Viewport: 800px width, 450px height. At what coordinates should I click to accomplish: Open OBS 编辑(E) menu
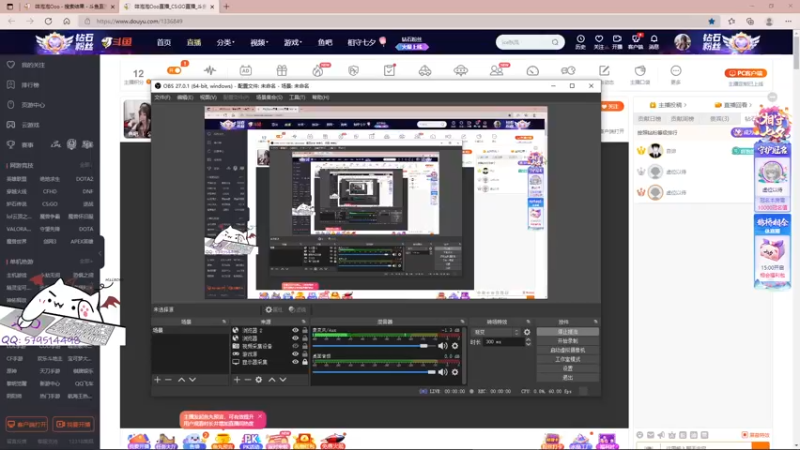tap(185, 97)
